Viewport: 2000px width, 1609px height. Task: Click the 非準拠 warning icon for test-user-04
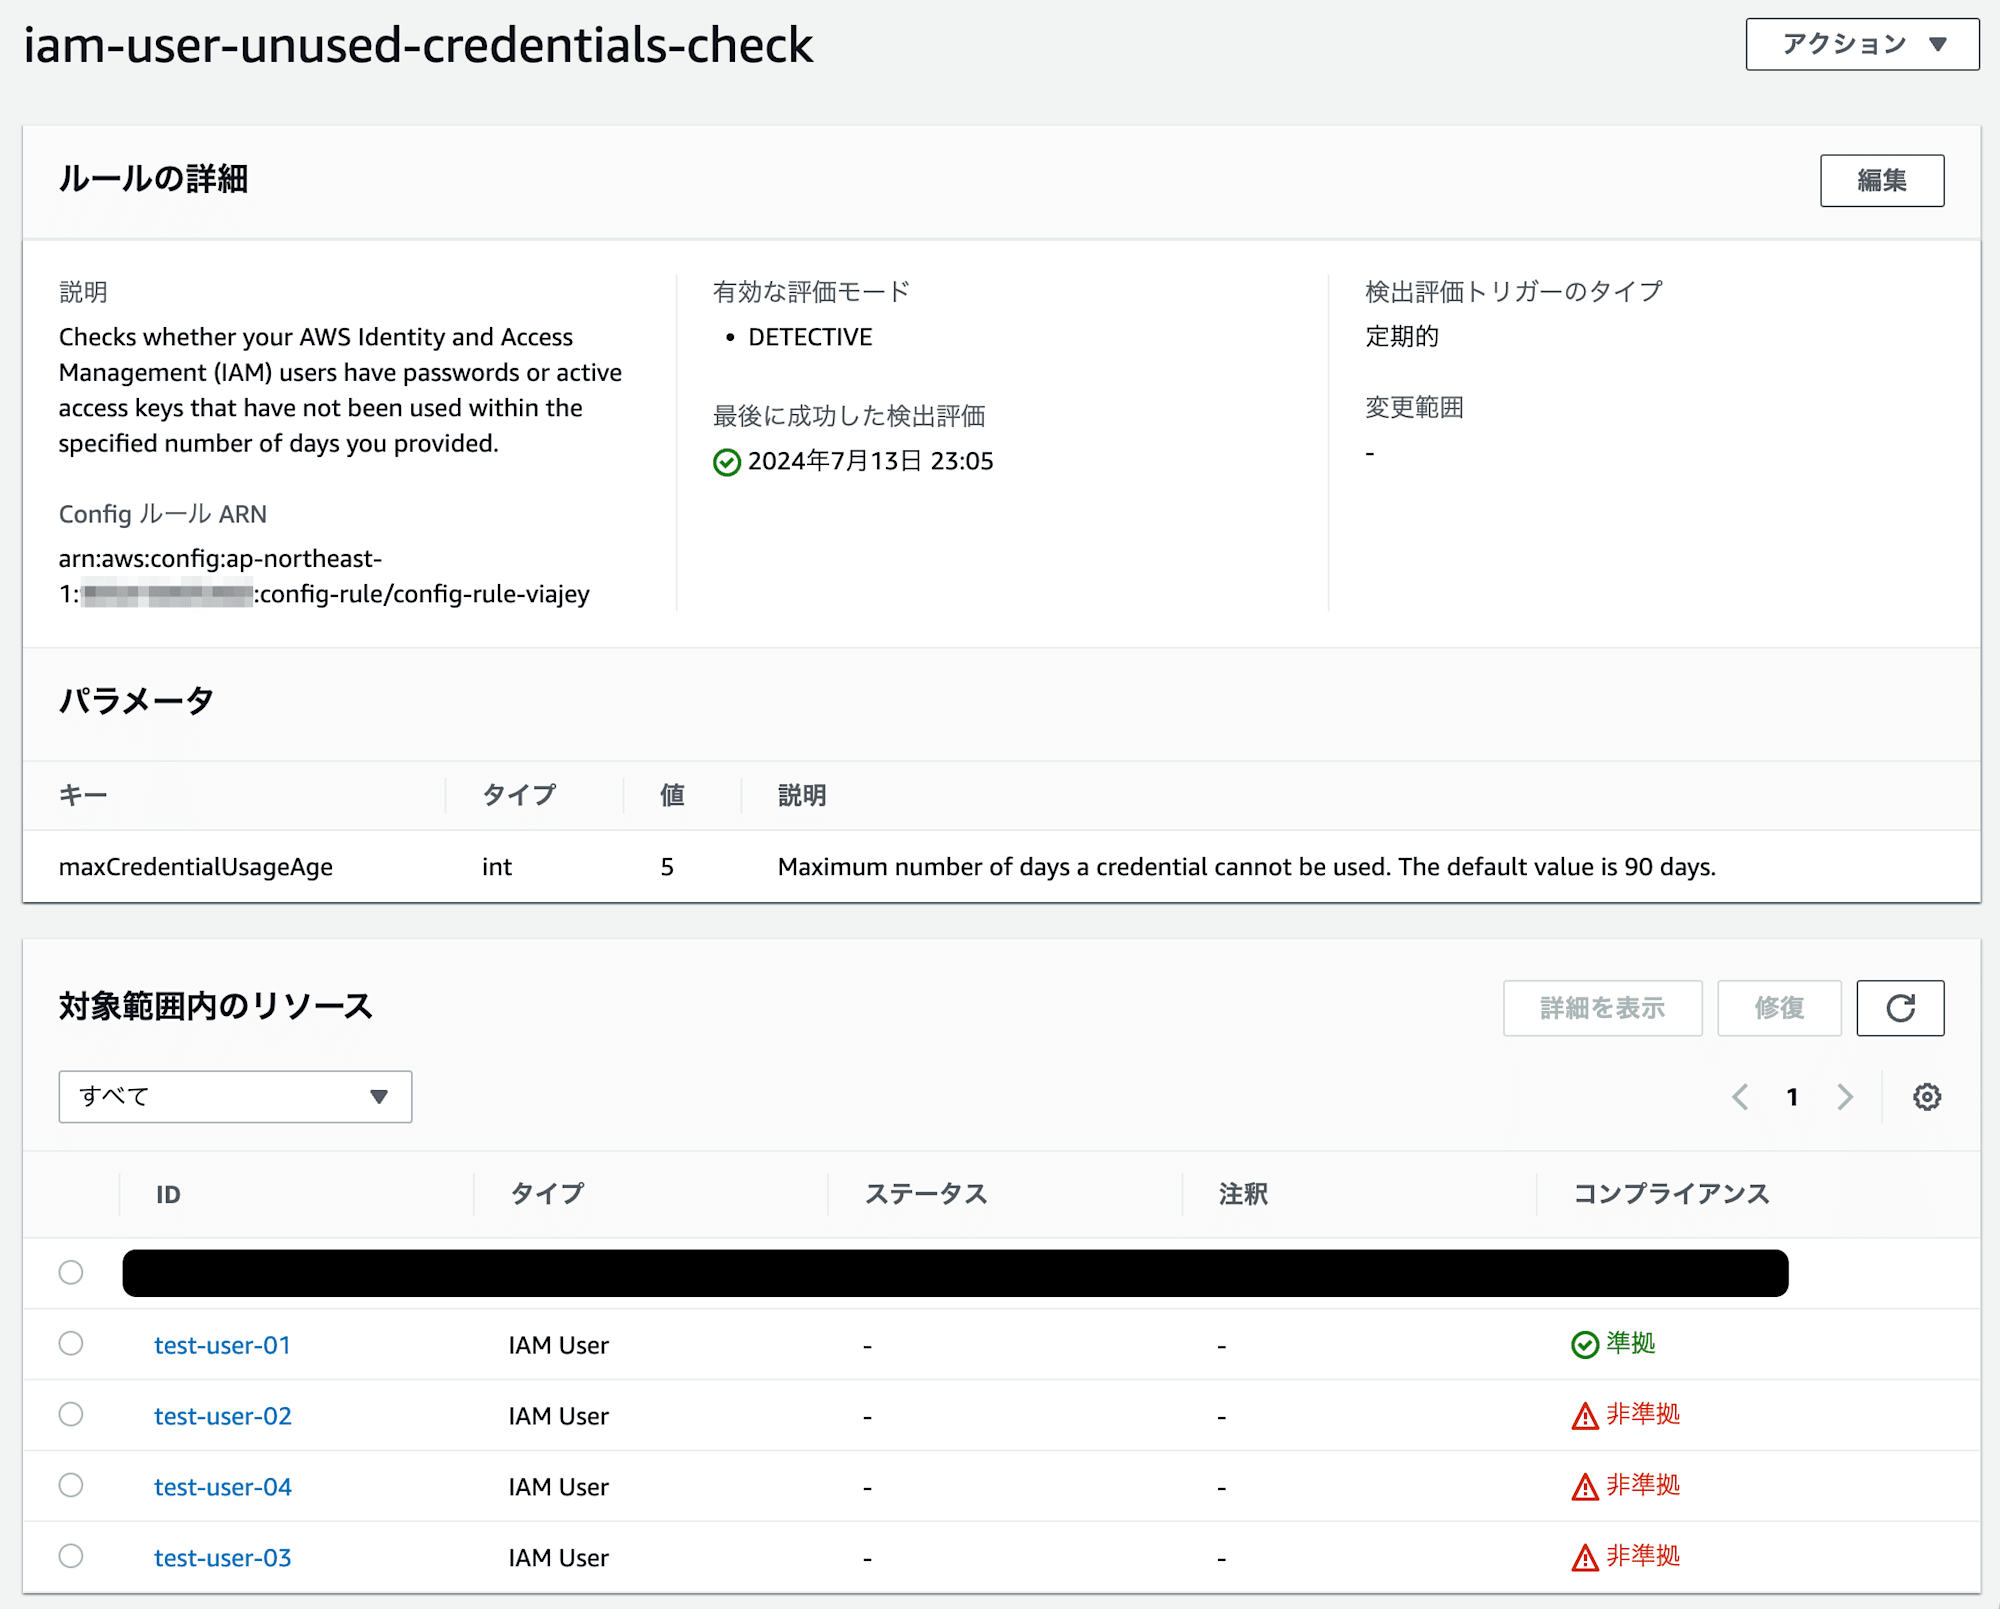point(1585,1487)
